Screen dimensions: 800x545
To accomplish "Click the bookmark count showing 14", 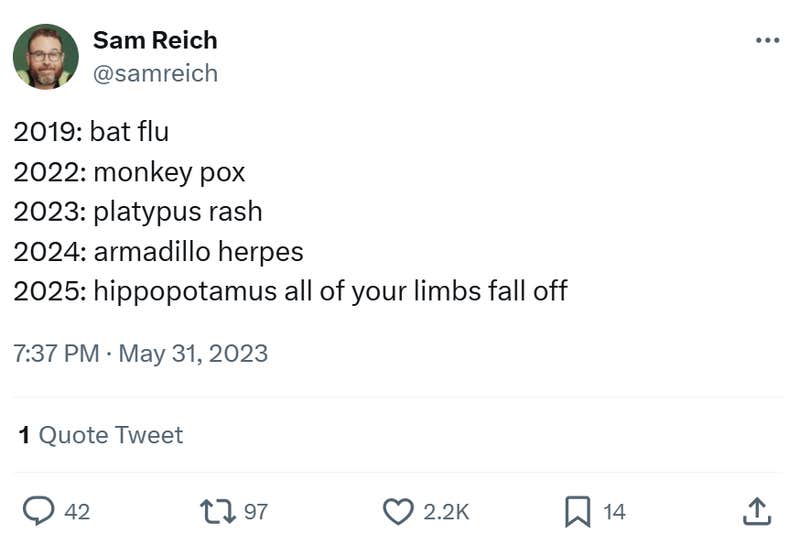I will click(x=615, y=512).
